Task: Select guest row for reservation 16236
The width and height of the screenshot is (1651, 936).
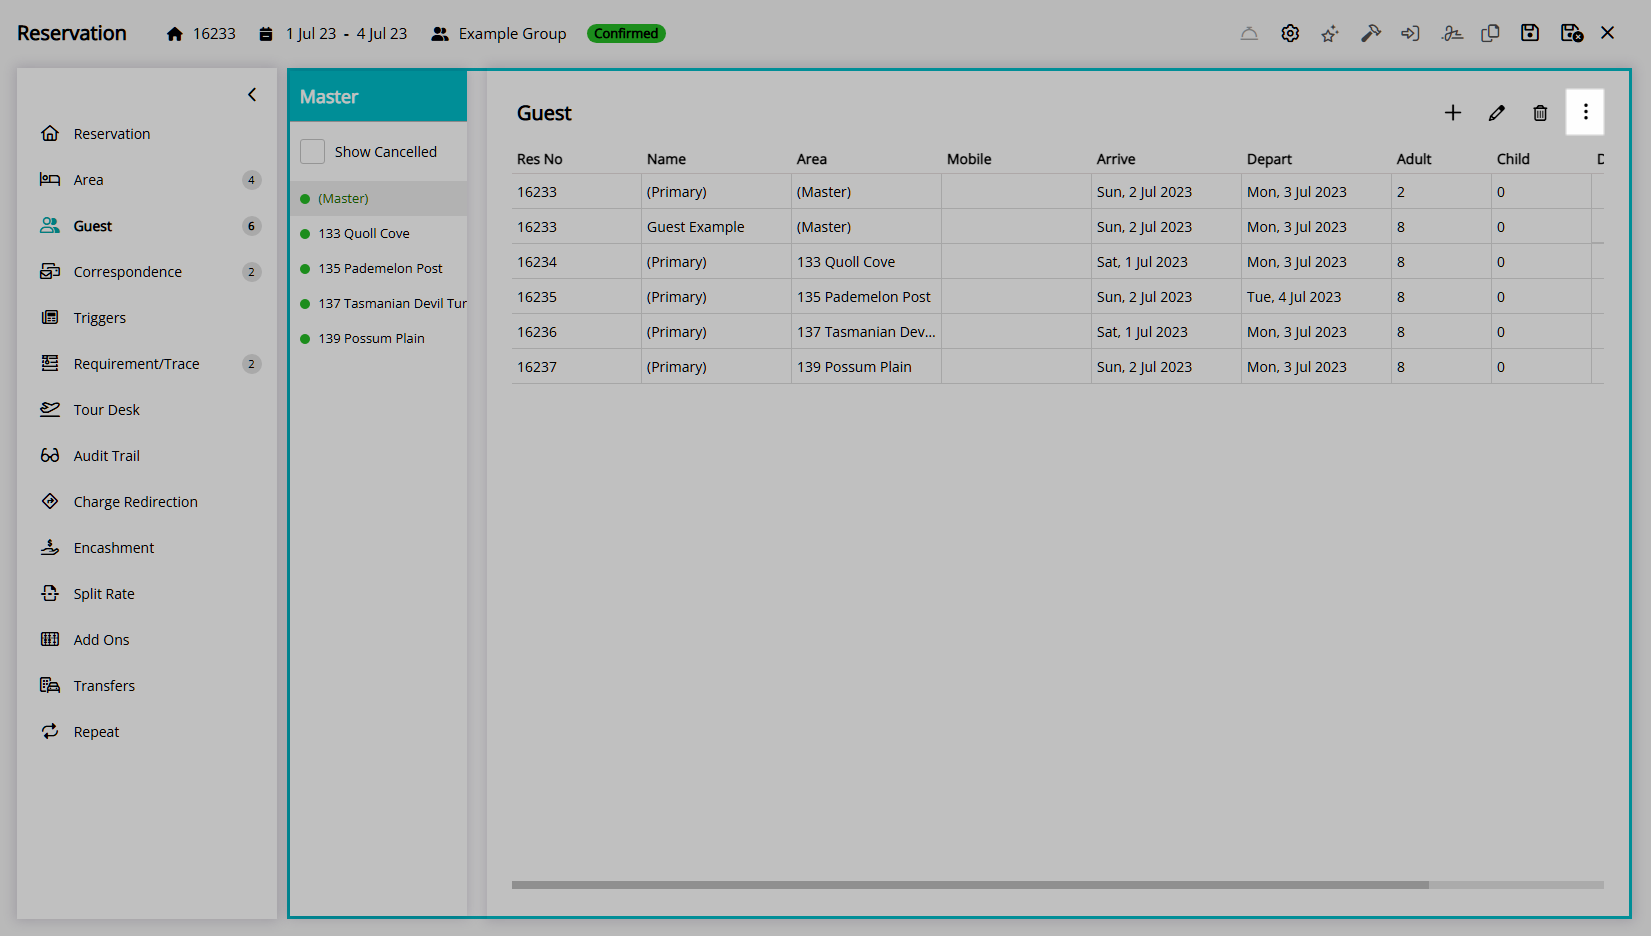Action: 1057,332
